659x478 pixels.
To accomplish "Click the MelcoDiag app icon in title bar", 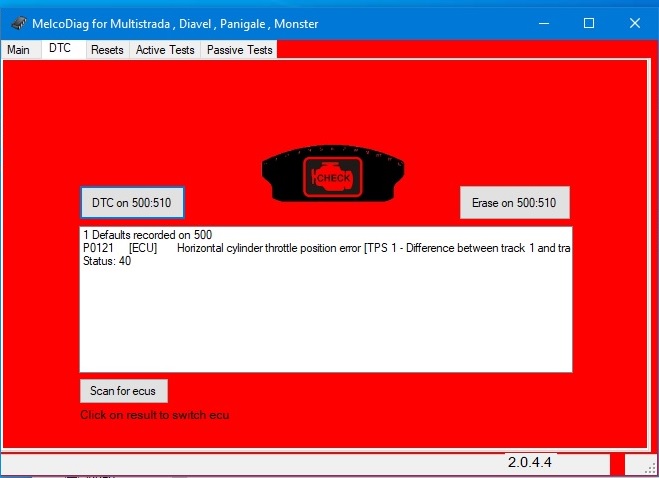I will (x=18, y=22).
